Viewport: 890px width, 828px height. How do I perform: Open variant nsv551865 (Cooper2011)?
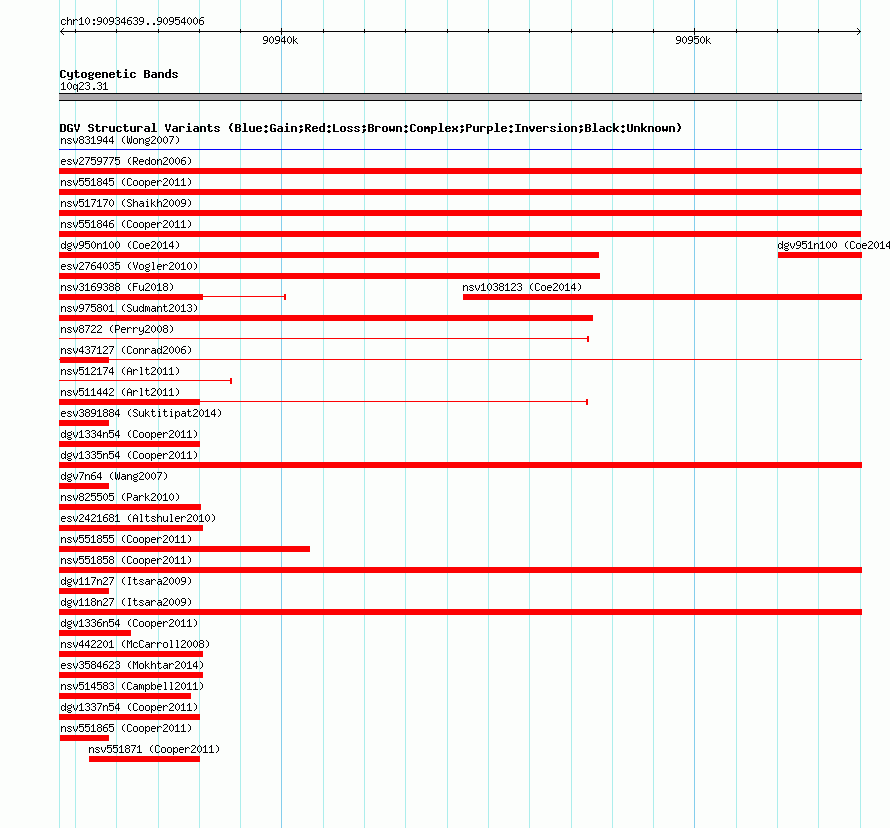[126, 728]
